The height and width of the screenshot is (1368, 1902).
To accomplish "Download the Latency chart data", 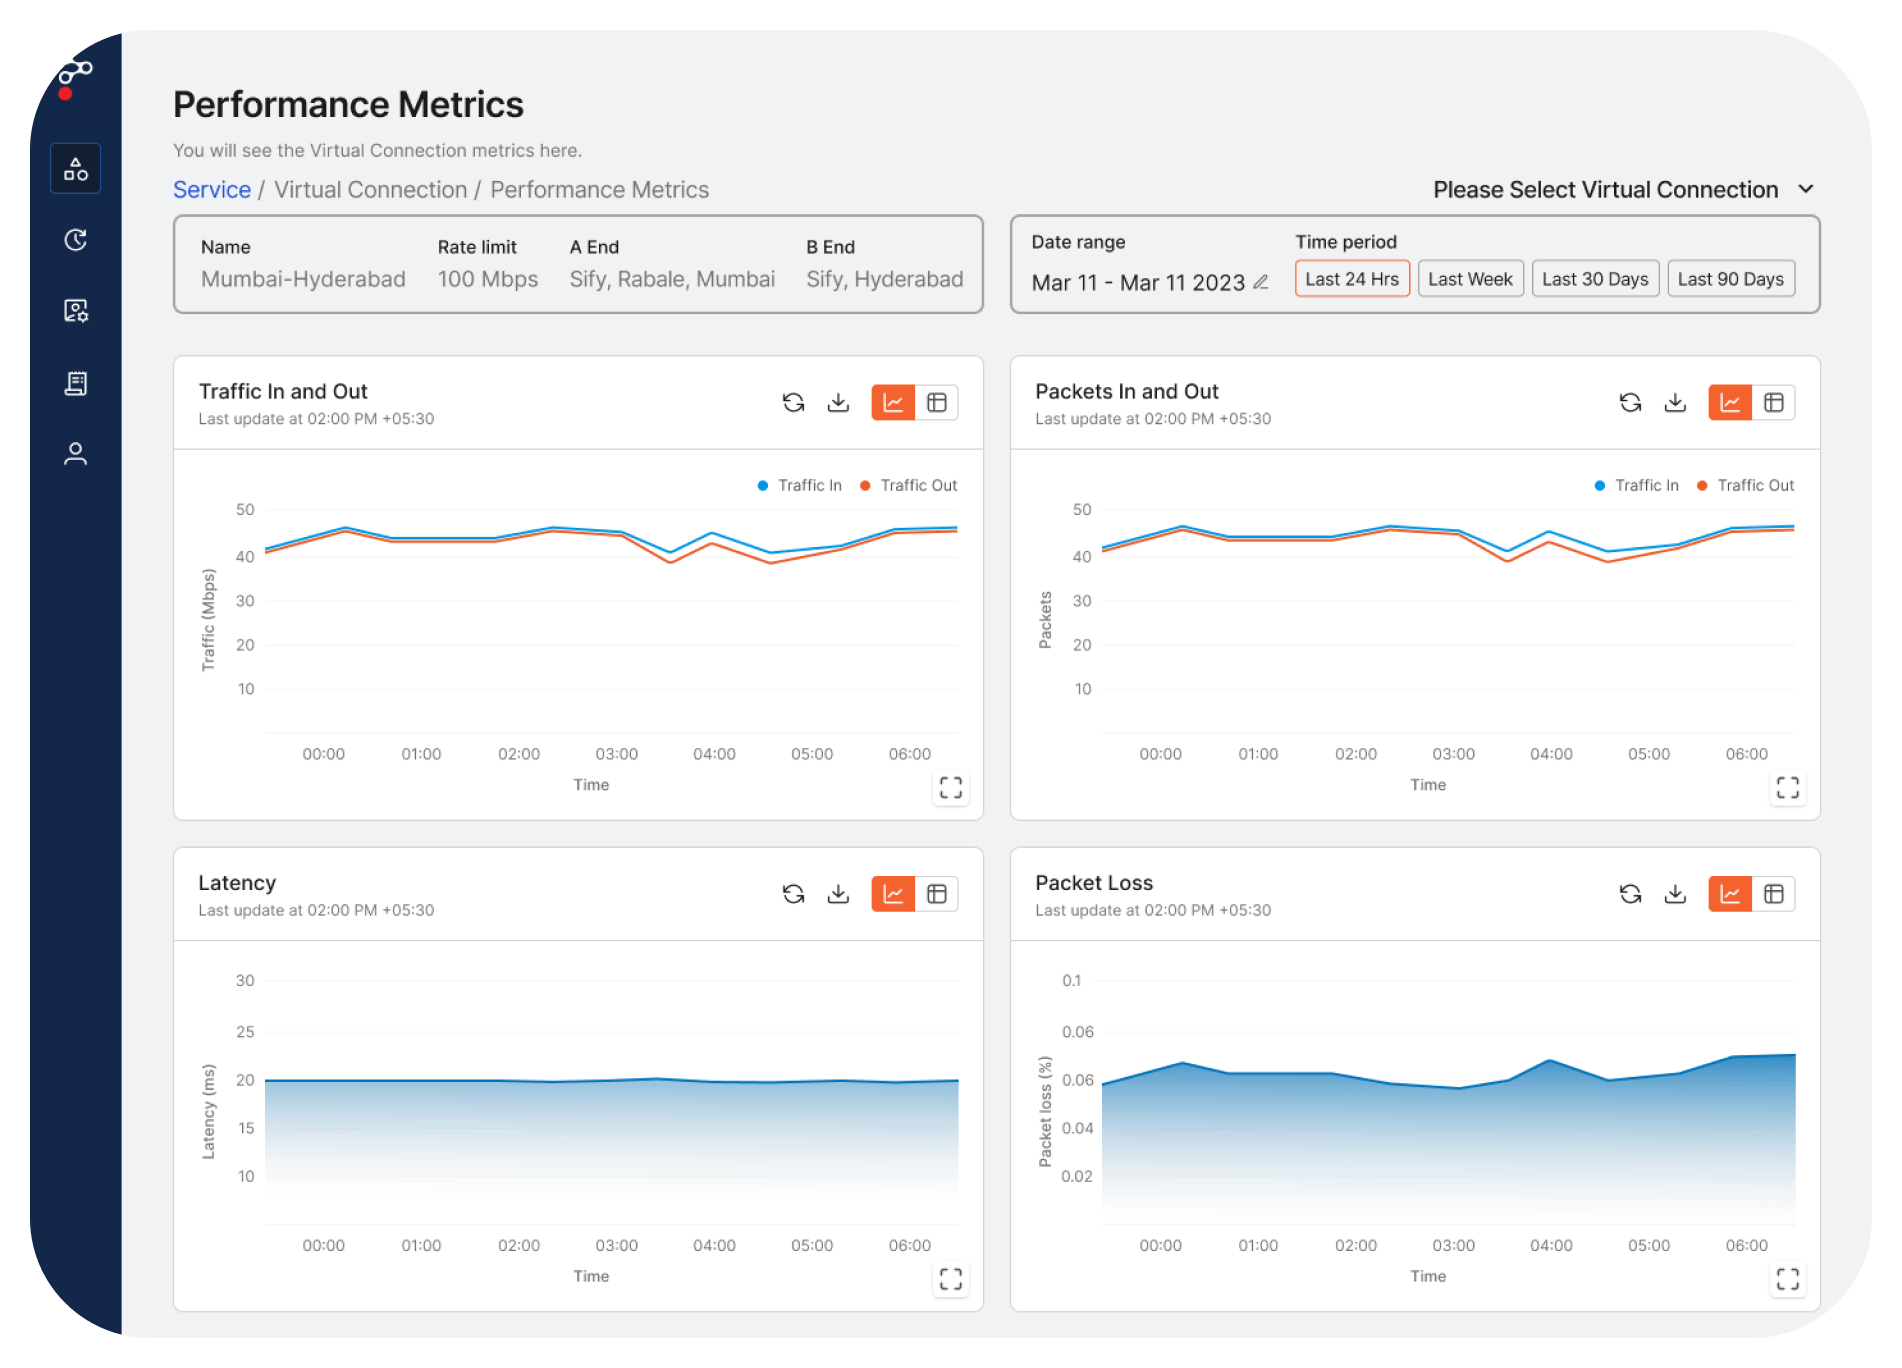I will 838,894.
